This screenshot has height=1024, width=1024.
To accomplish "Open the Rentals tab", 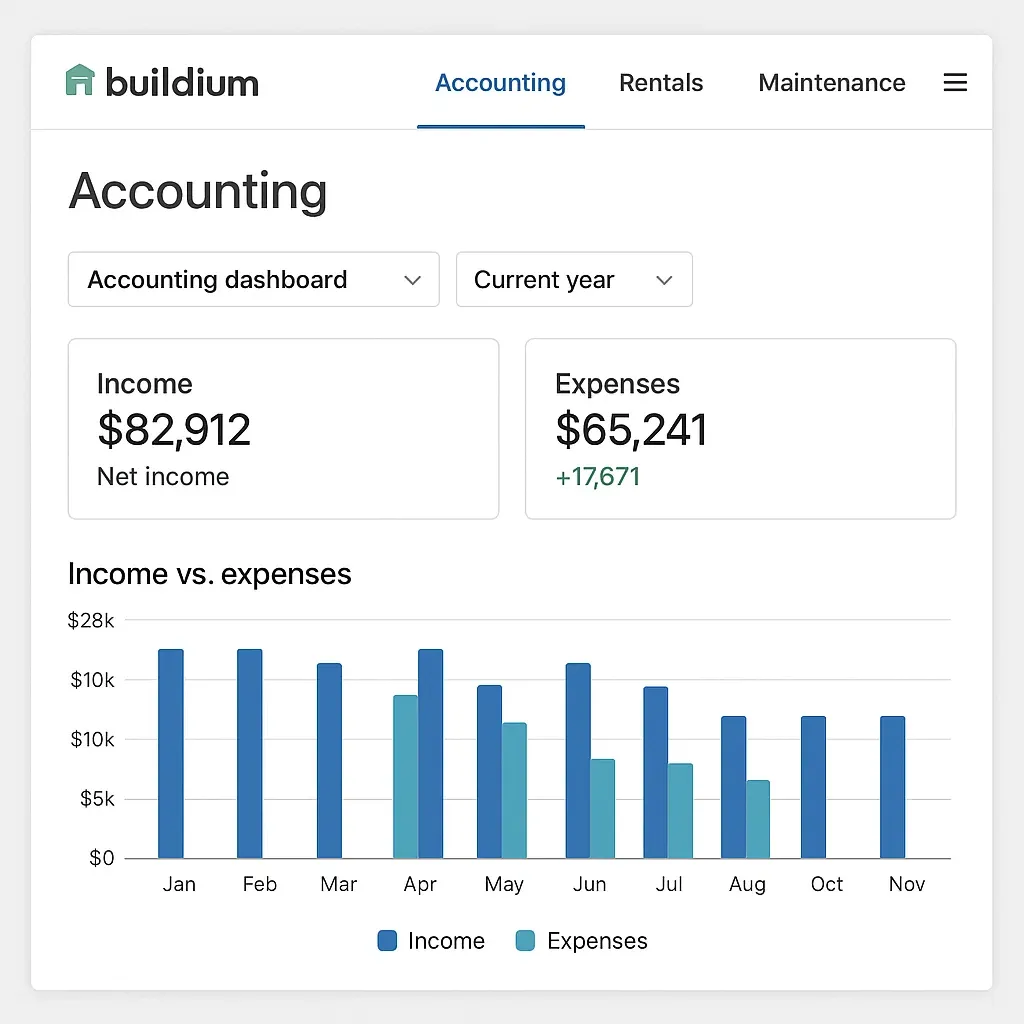I will 661,83.
